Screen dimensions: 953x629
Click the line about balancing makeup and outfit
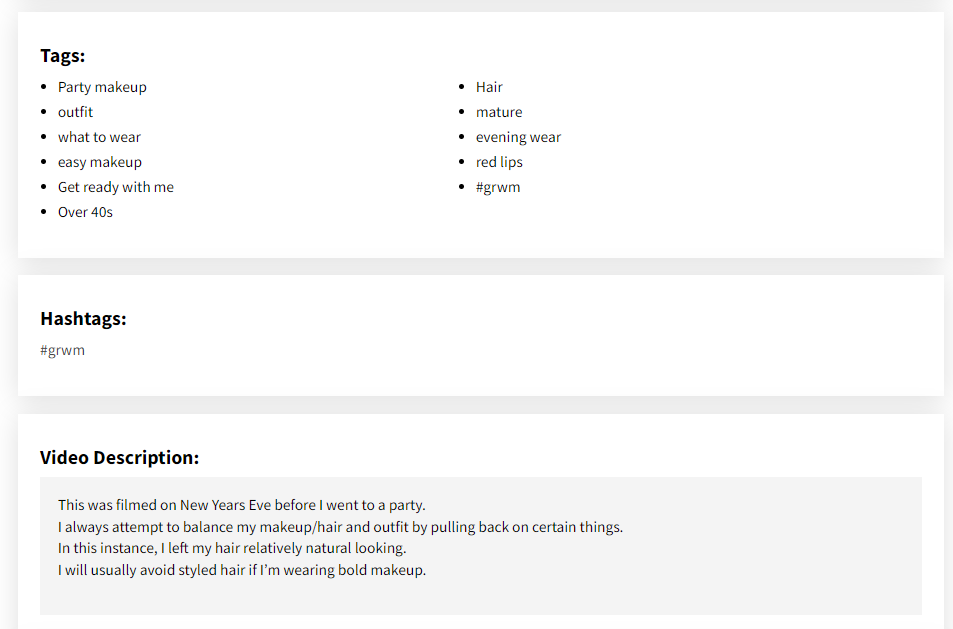340,527
